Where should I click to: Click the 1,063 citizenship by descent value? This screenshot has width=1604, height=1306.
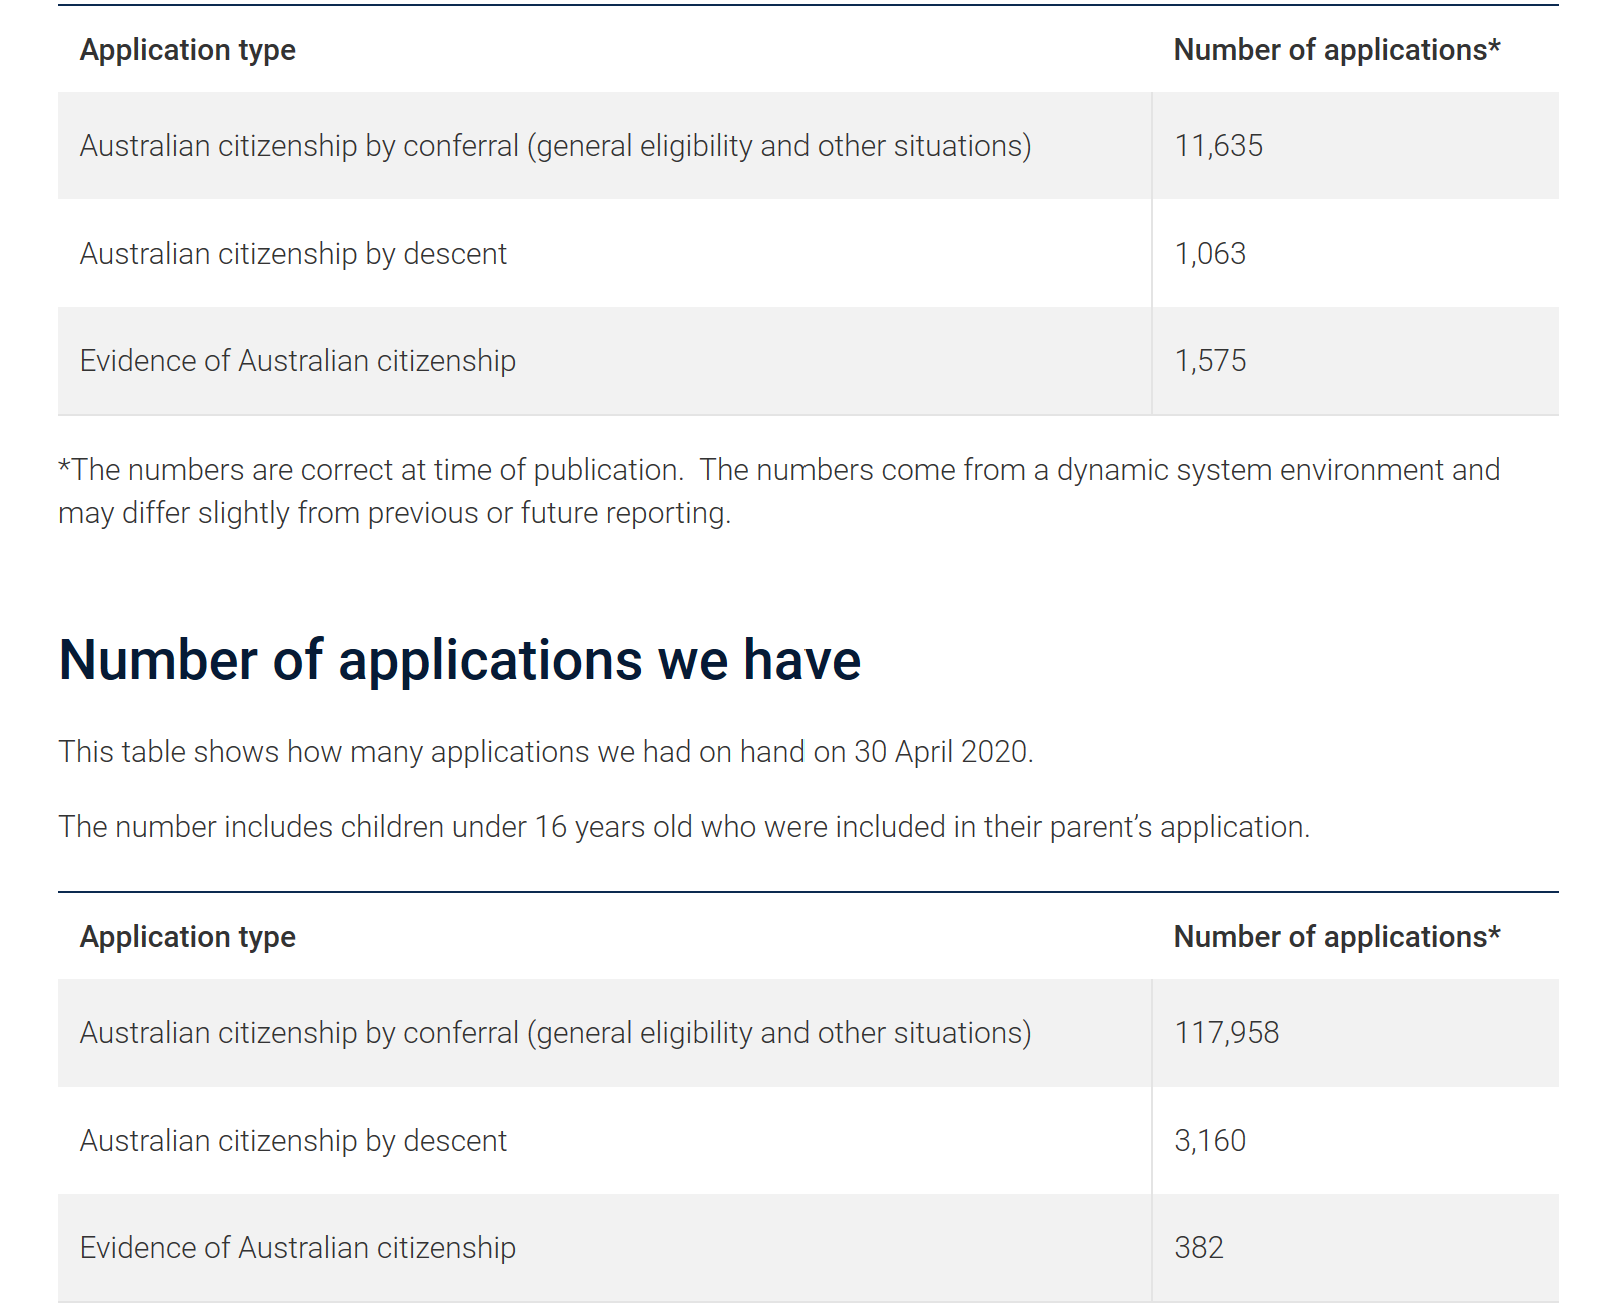(1210, 254)
